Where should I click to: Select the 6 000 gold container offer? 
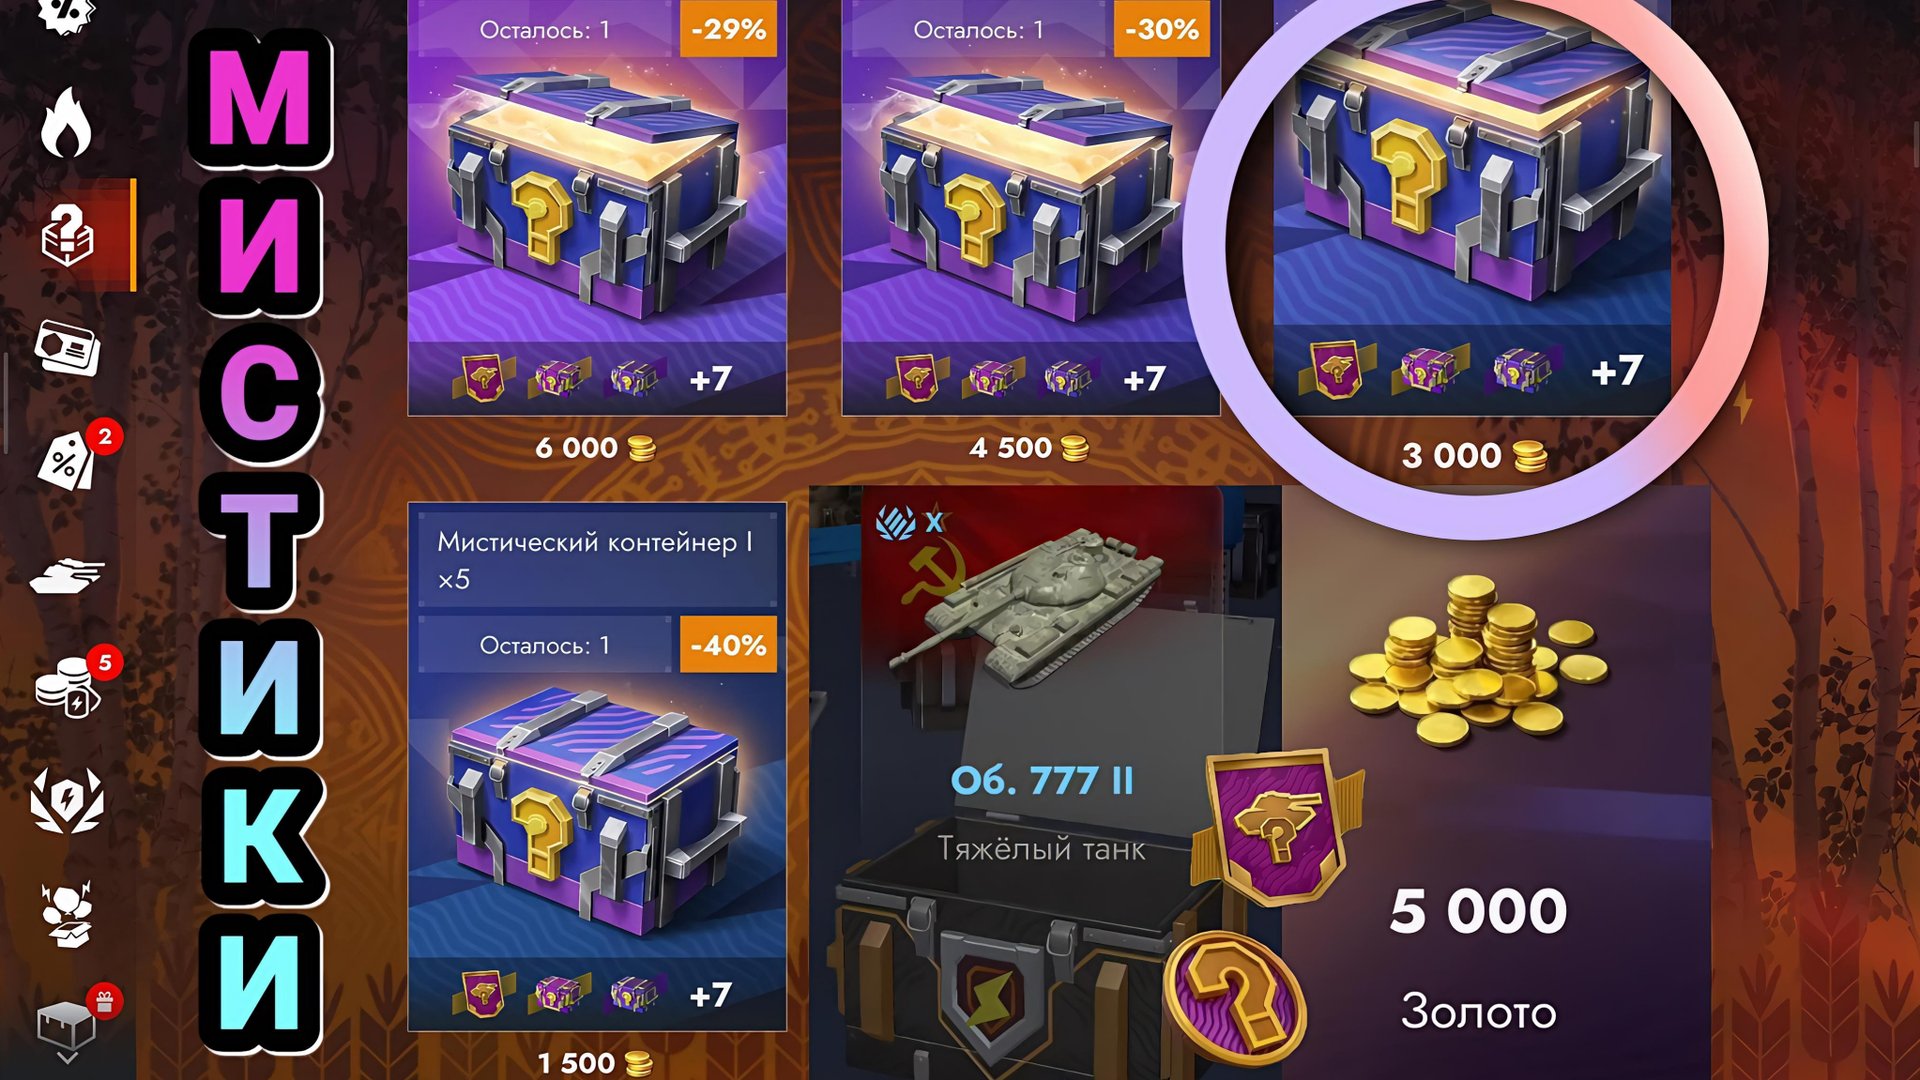tap(597, 207)
